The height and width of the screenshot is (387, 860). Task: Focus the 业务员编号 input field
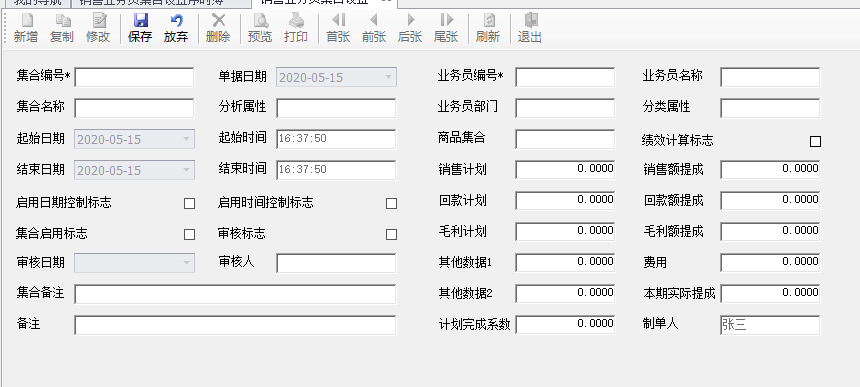(x=565, y=77)
